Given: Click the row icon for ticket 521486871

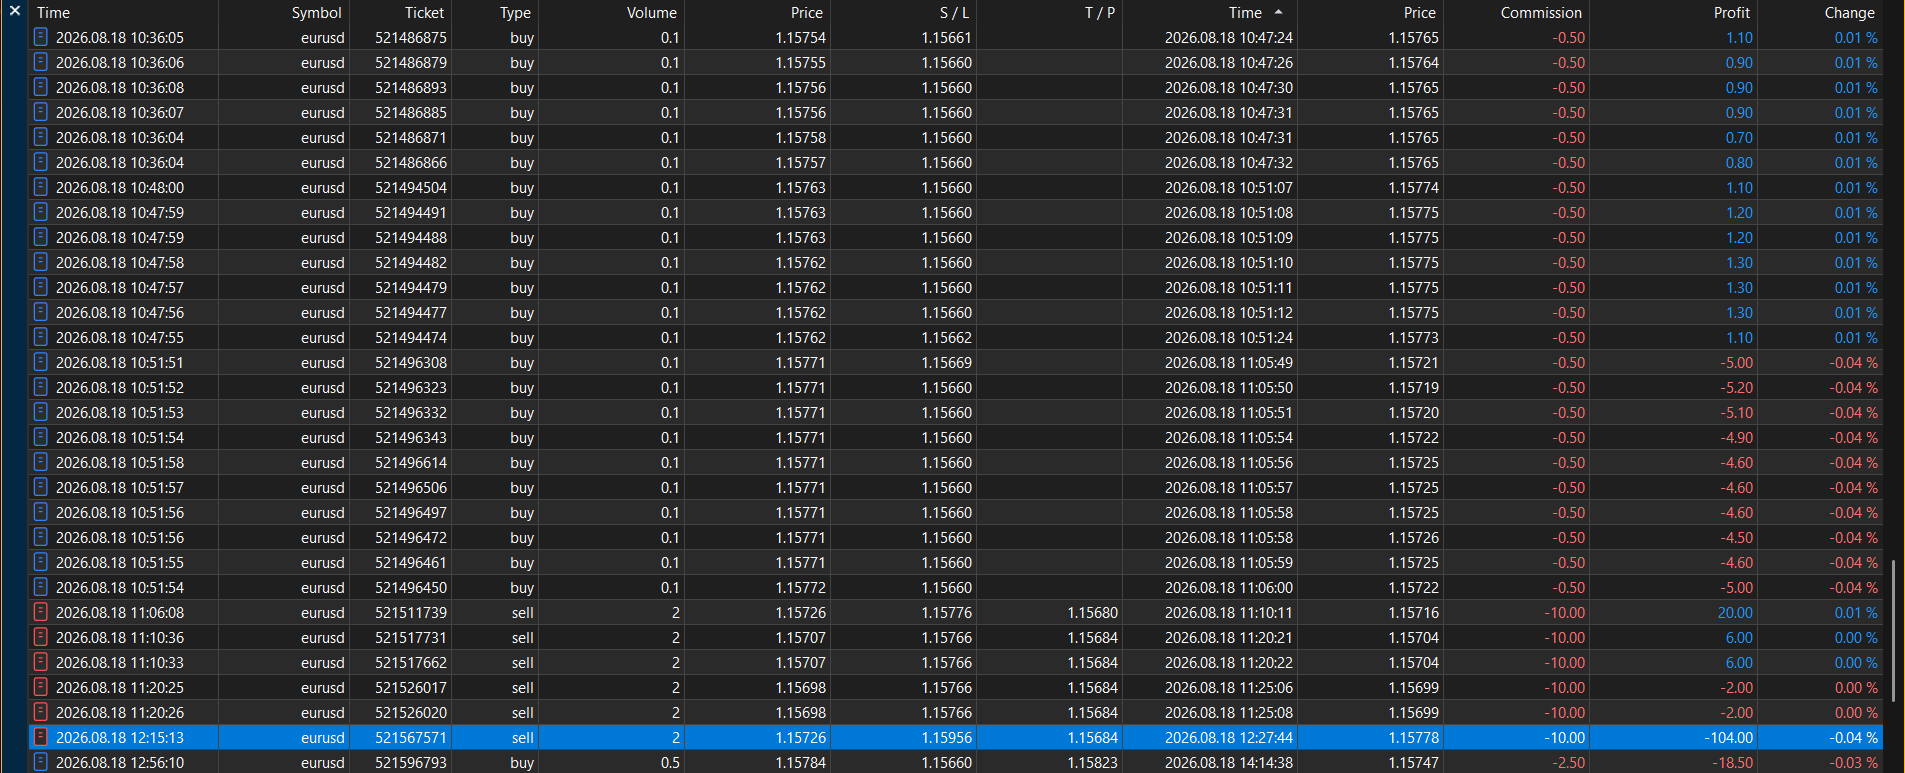Looking at the screenshot, I should pos(41,137).
